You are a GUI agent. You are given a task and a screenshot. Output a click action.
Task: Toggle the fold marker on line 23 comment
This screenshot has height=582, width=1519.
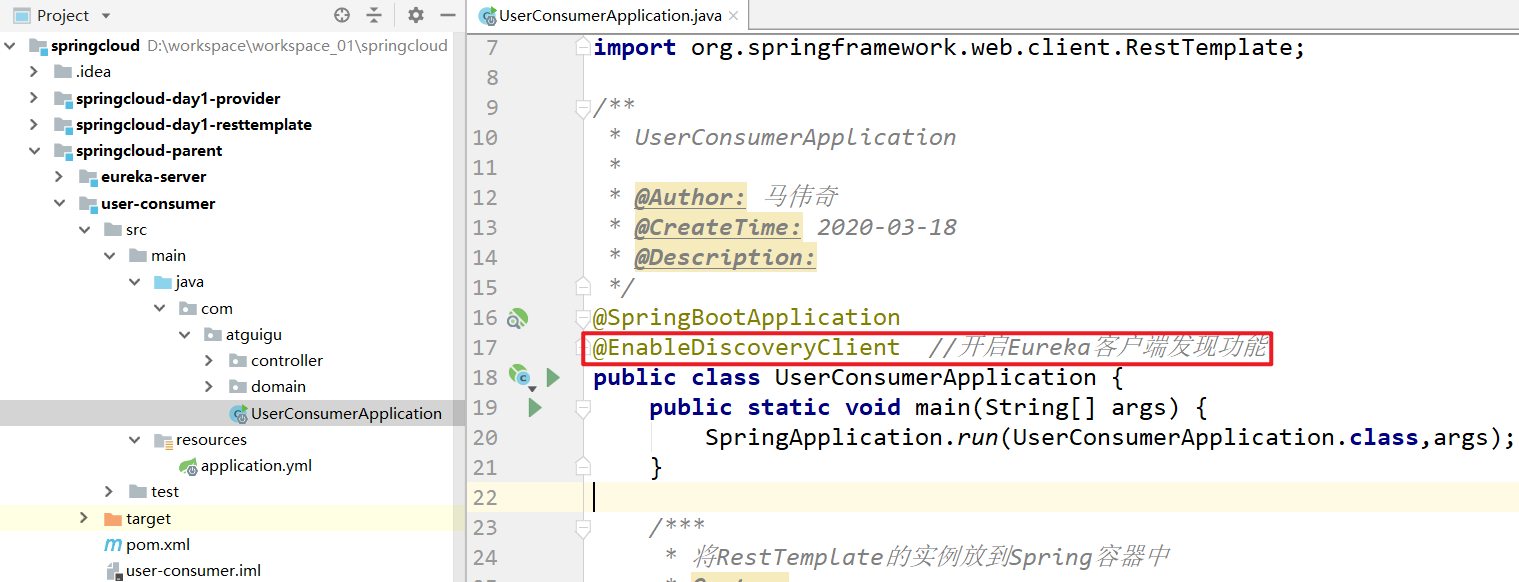click(x=583, y=527)
